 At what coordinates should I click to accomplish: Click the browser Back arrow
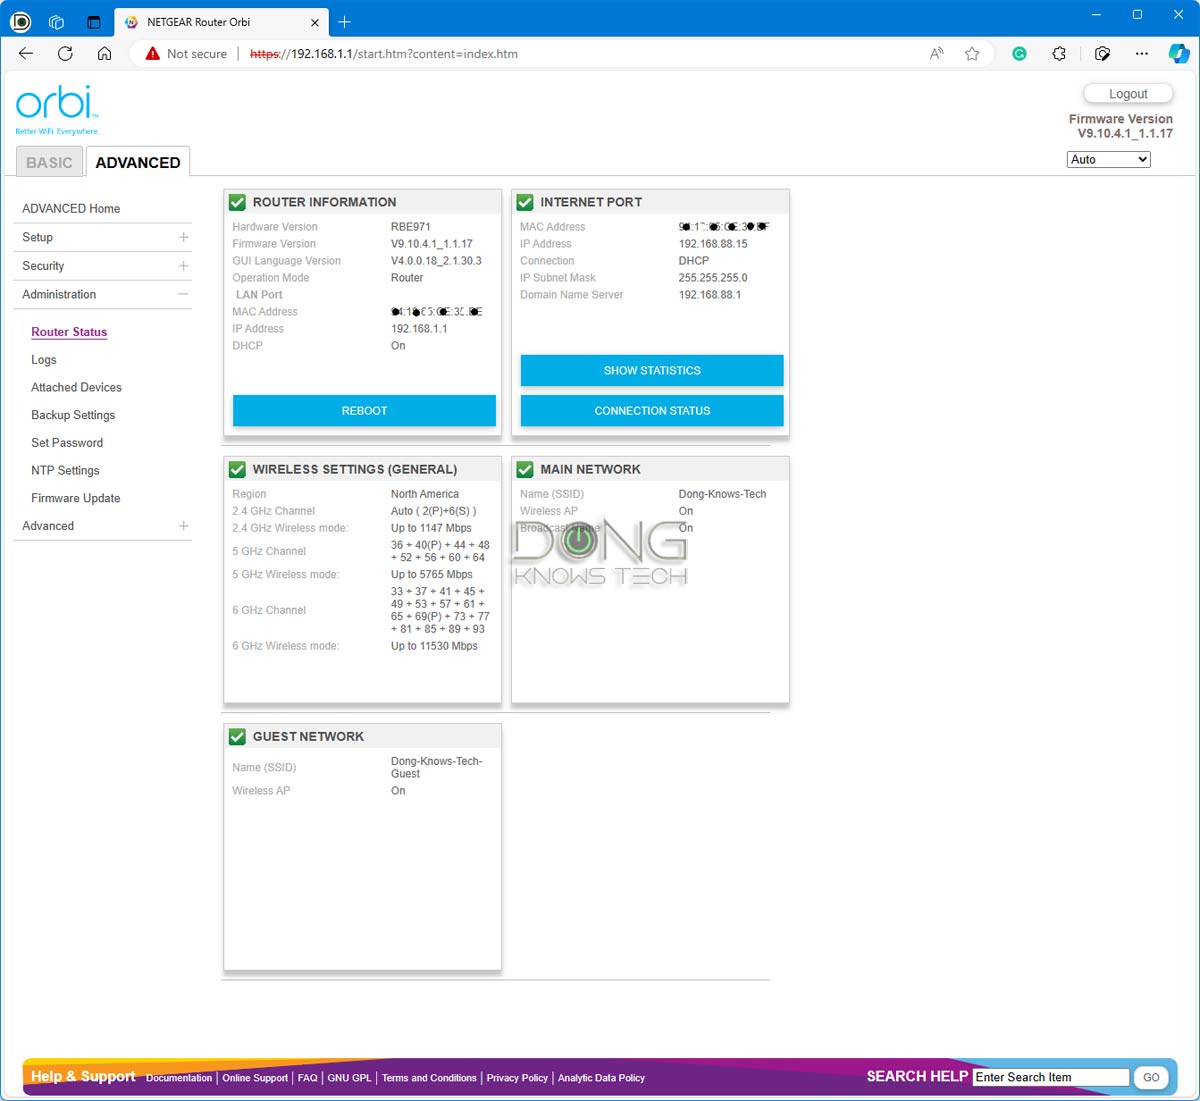(26, 54)
